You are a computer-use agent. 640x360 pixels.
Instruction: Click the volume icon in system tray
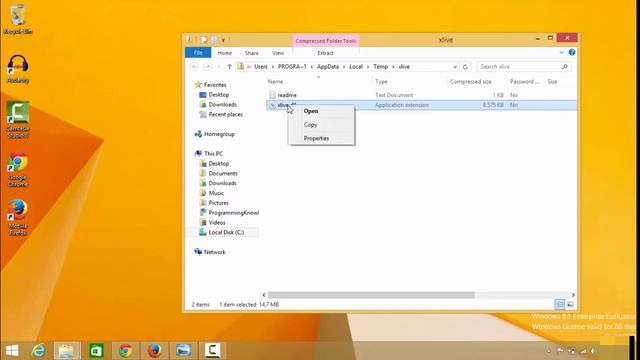(x=593, y=351)
